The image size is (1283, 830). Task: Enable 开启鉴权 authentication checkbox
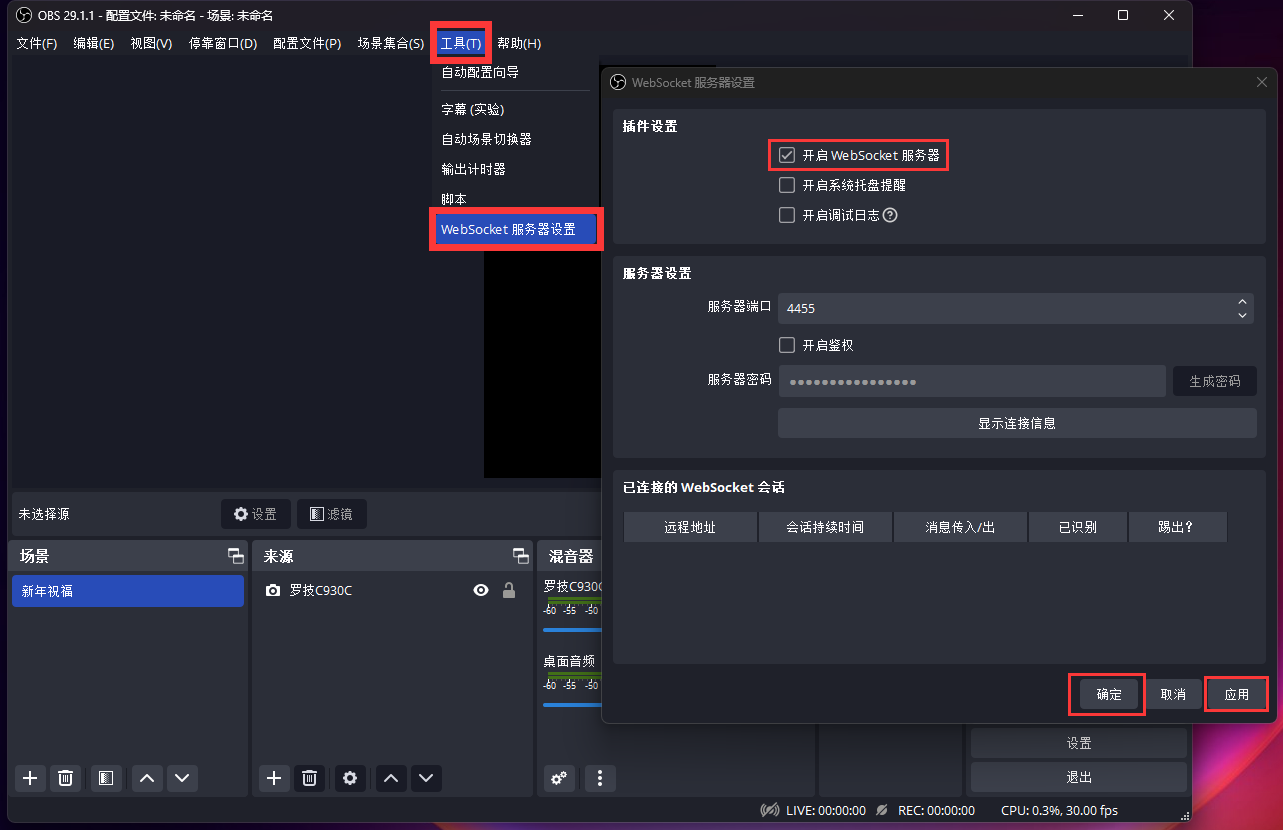pyautogui.click(x=787, y=345)
